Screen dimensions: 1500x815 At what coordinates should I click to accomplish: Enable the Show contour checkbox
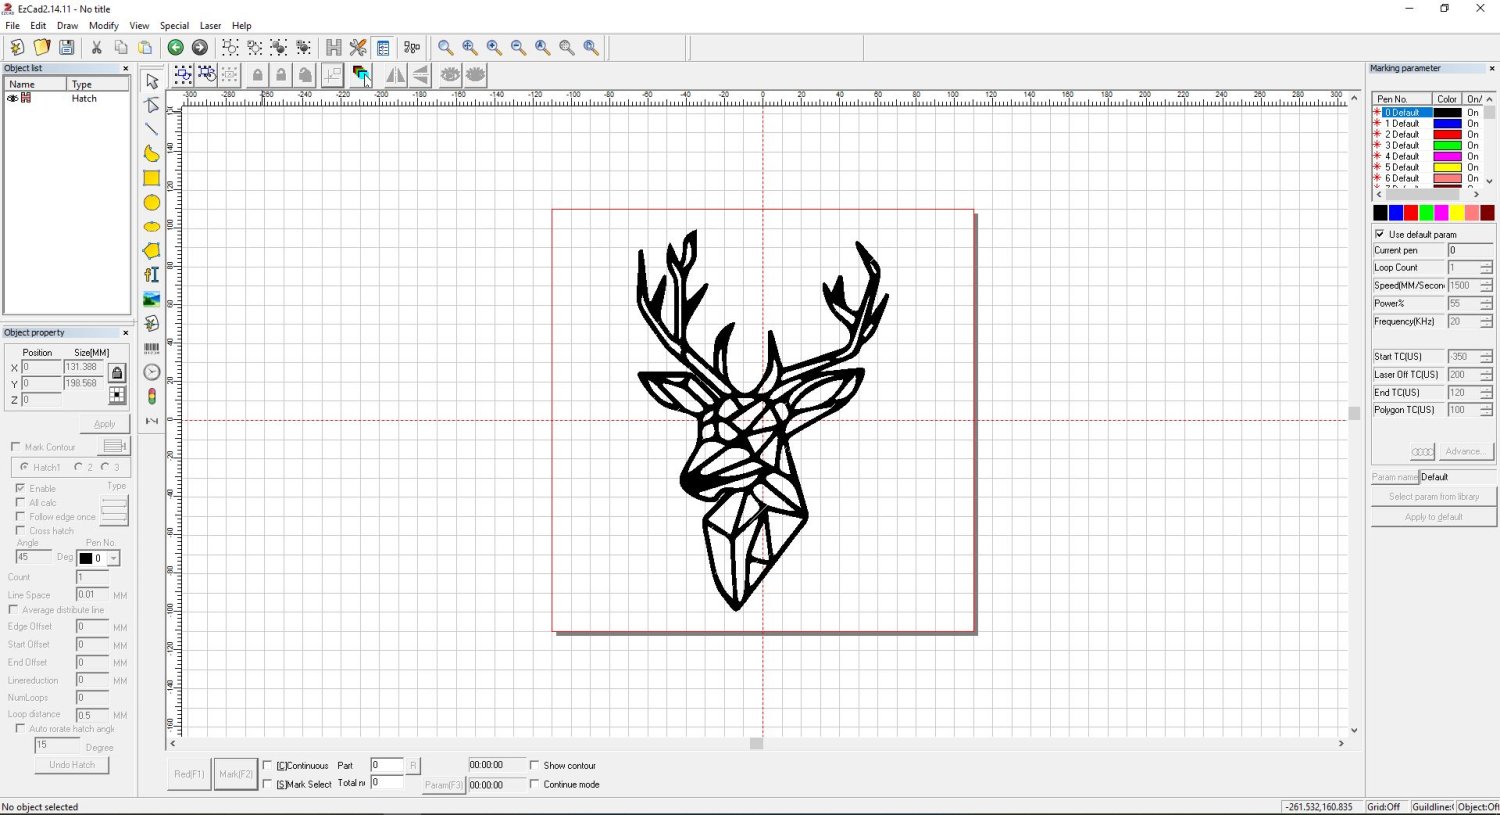pyautogui.click(x=535, y=766)
